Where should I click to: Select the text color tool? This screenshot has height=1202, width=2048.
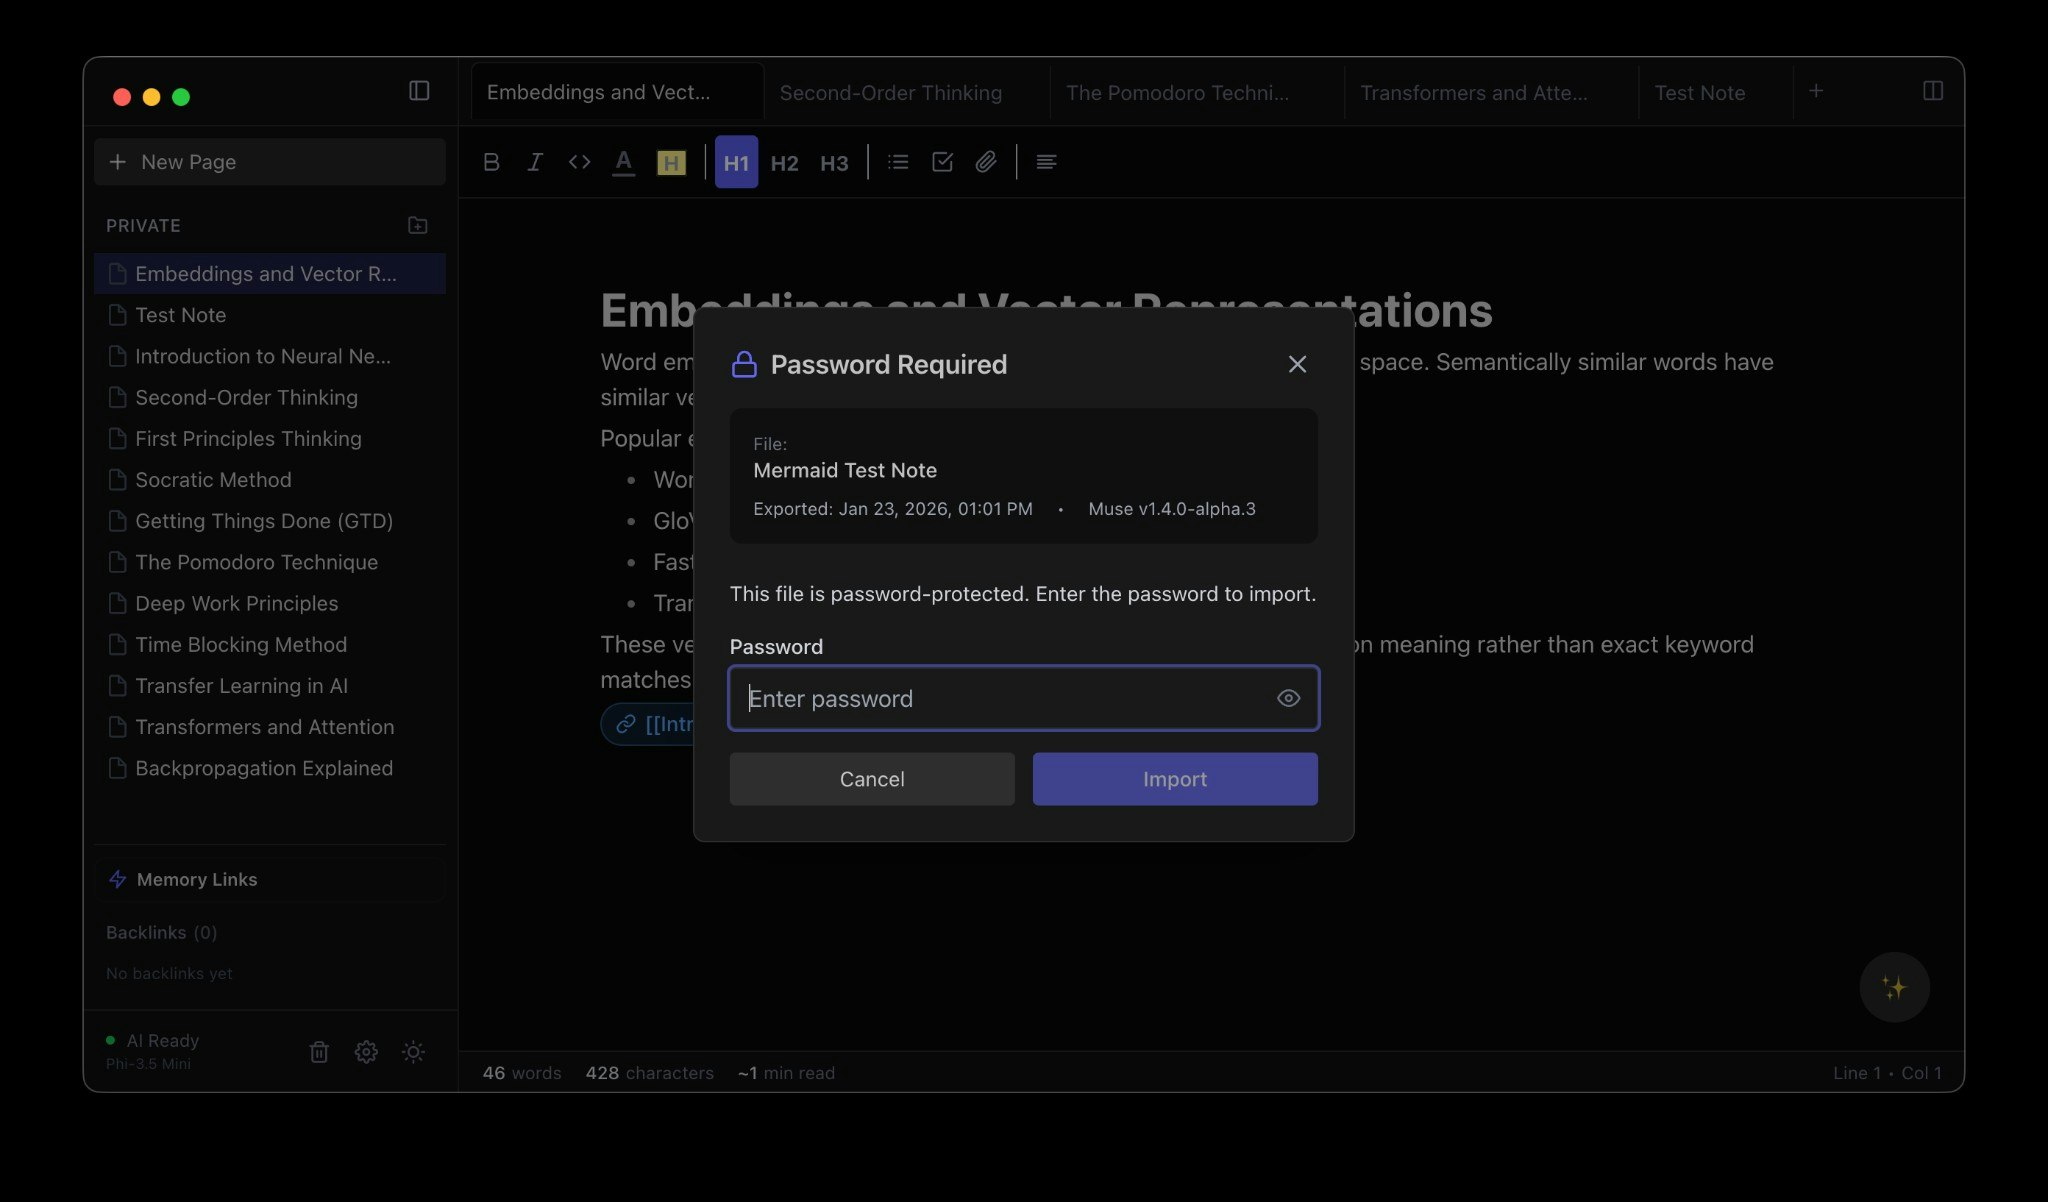click(623, 162)
